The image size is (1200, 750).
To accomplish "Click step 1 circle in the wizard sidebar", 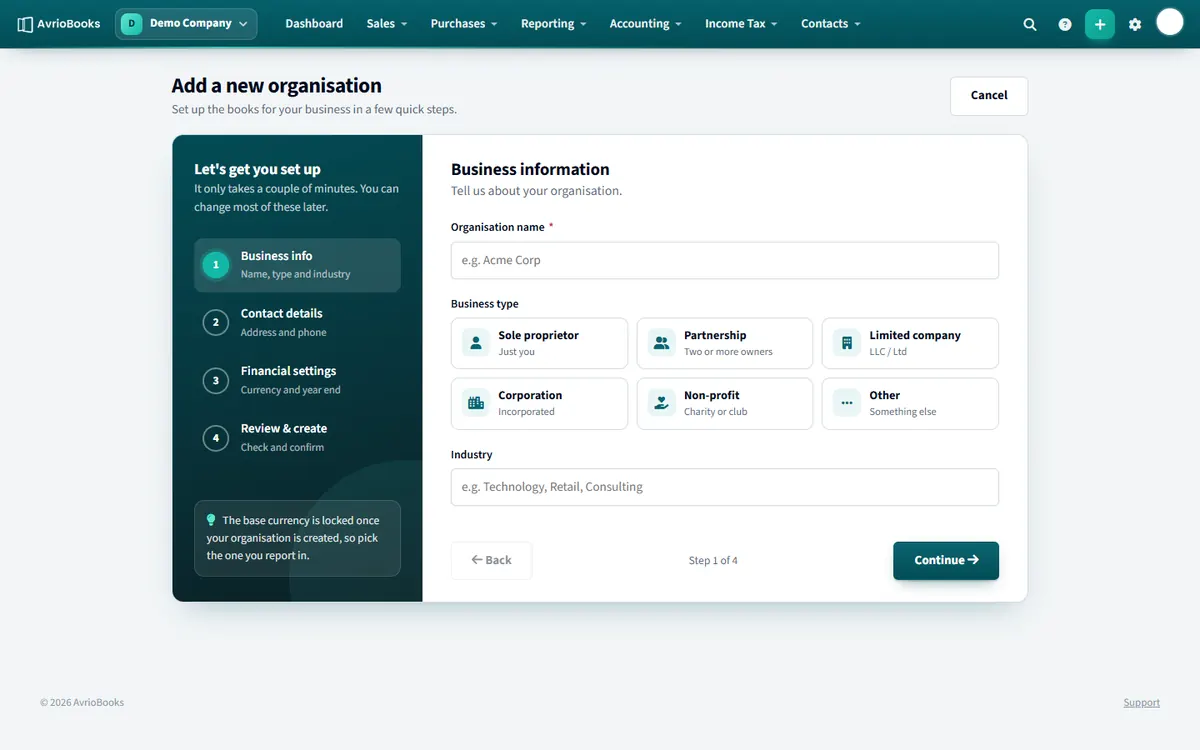I will 216,265.
